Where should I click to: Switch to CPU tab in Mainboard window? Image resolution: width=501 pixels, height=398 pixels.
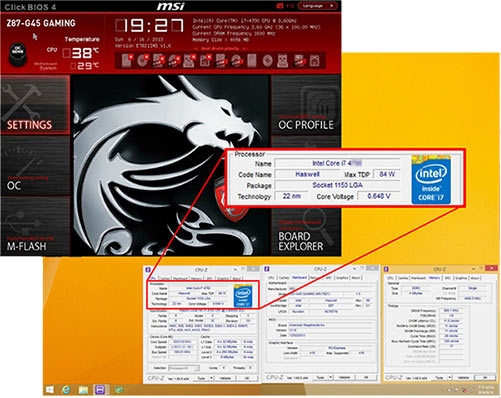coord(271,278)
